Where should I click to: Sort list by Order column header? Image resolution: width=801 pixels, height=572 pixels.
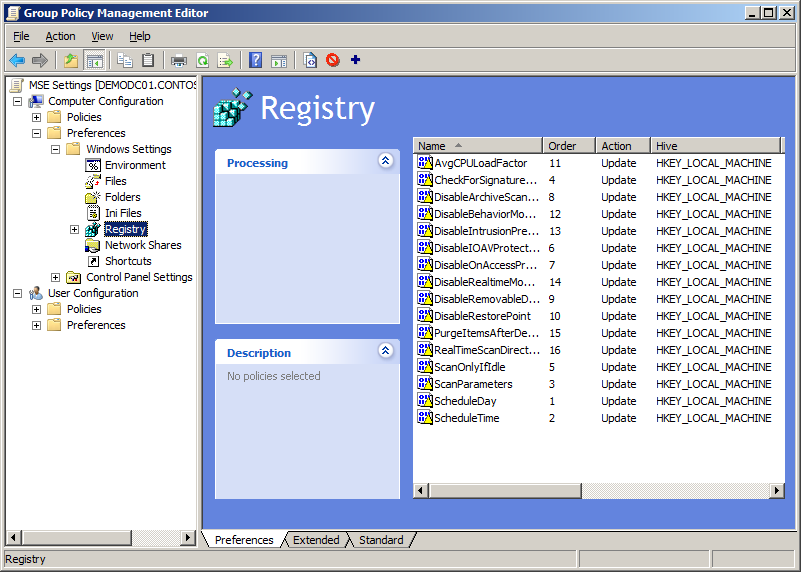pos(568,146)
